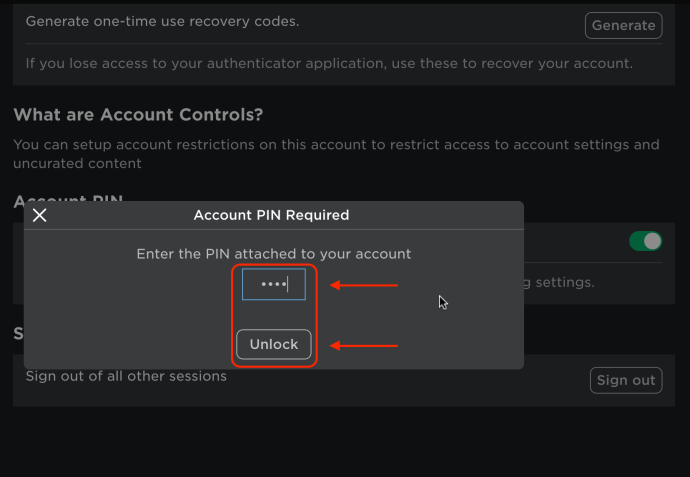The image size is (690, 477).
Task: Click the account restrictions description paragraph
Action: (336, 154)
